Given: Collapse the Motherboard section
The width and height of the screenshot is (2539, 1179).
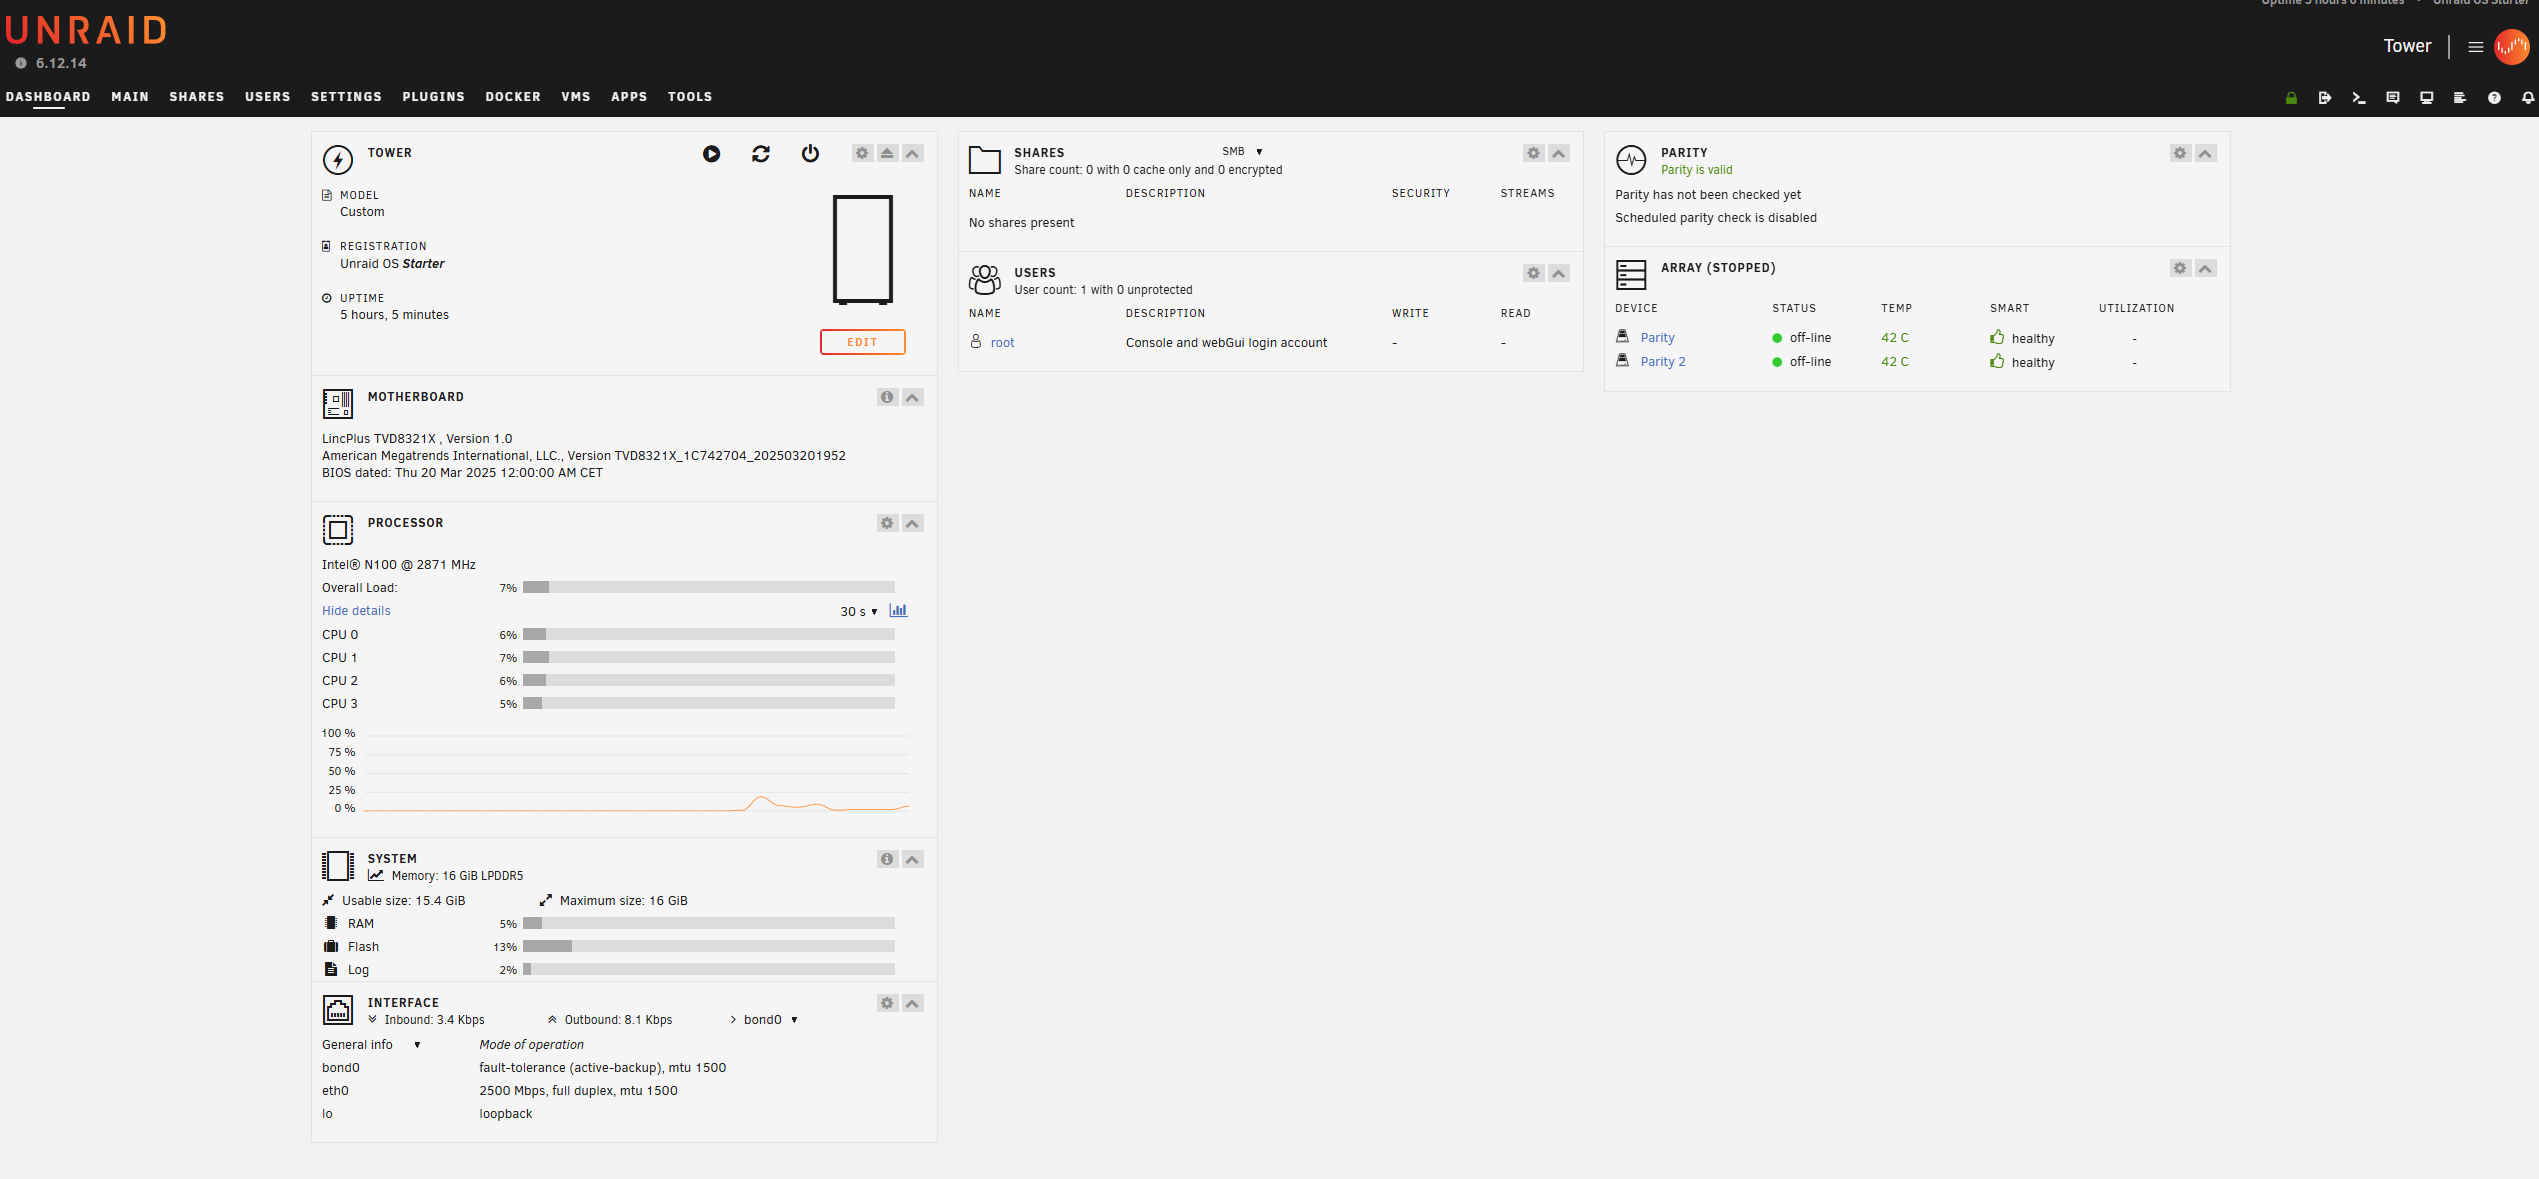Looking at the screenshot, I should click(x=912, y=397).
